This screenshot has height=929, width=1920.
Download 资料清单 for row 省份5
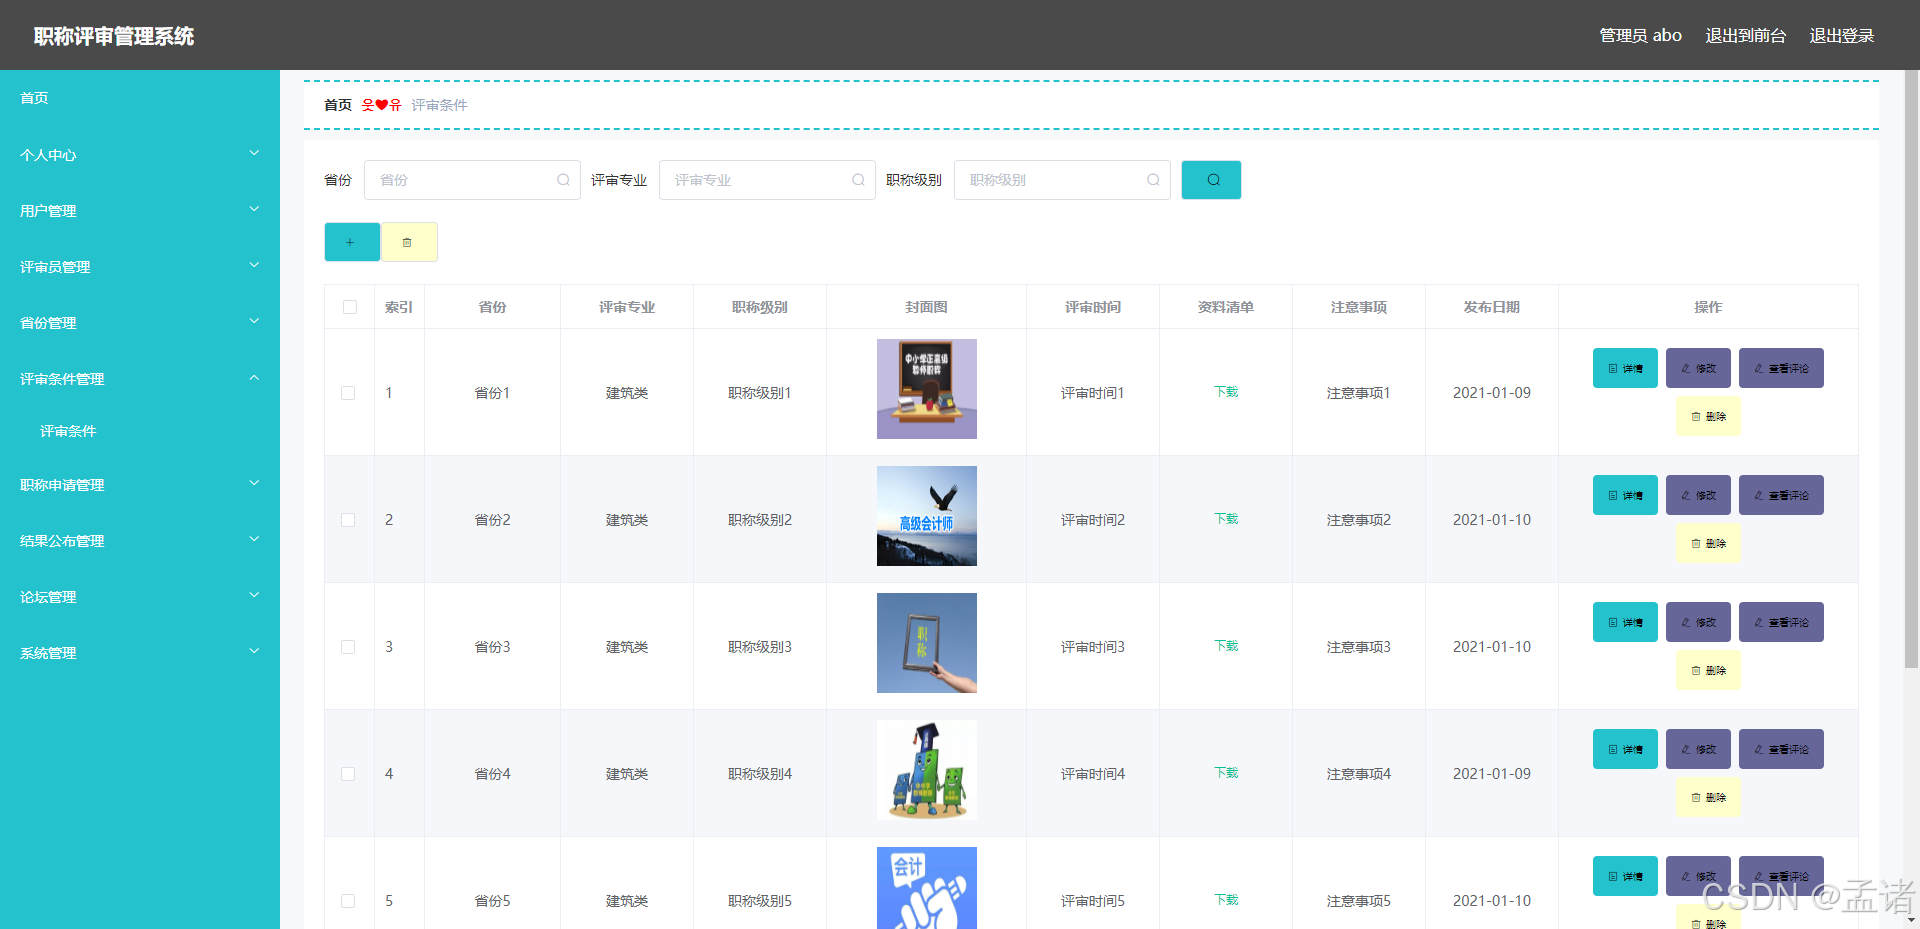[x=1226, y=900]
